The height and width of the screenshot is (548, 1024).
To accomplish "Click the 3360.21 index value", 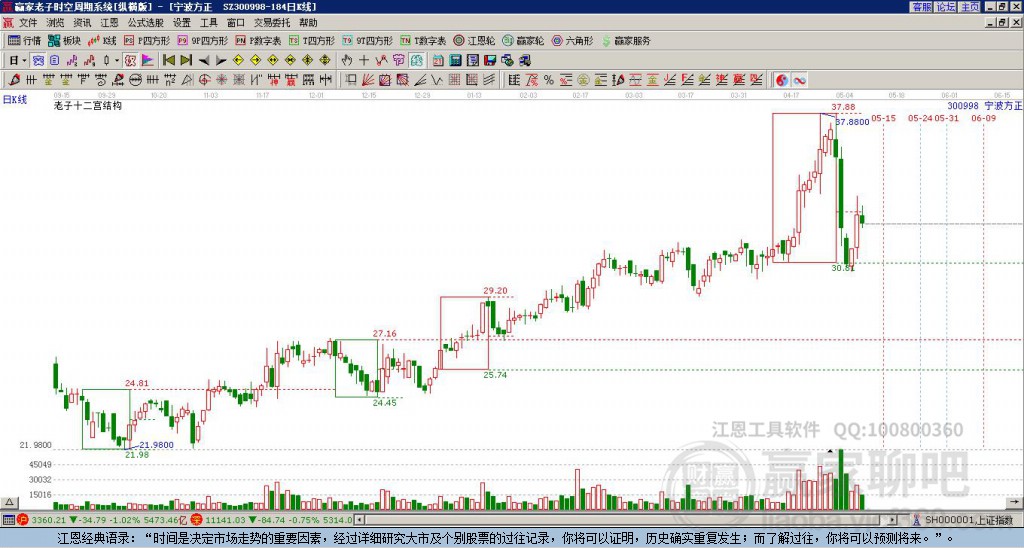I will click(48, 520).
